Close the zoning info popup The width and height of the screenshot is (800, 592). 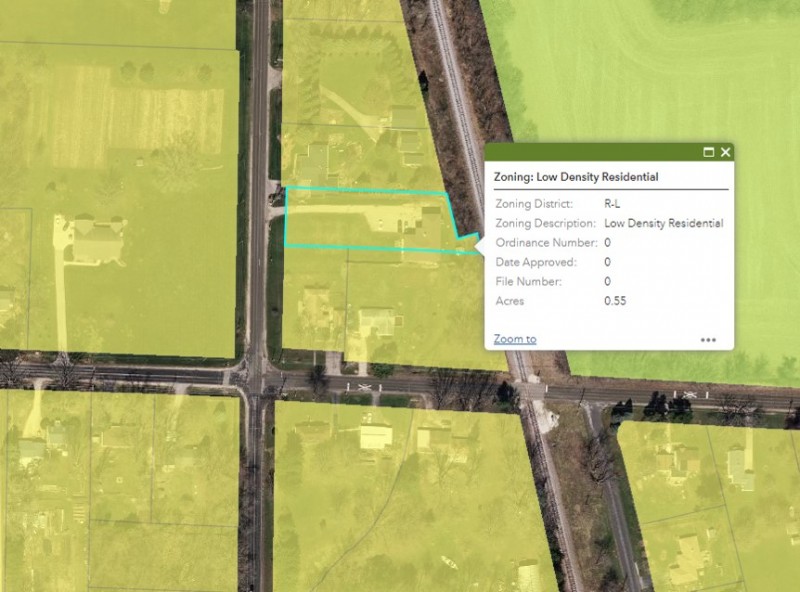click(726, 152)
